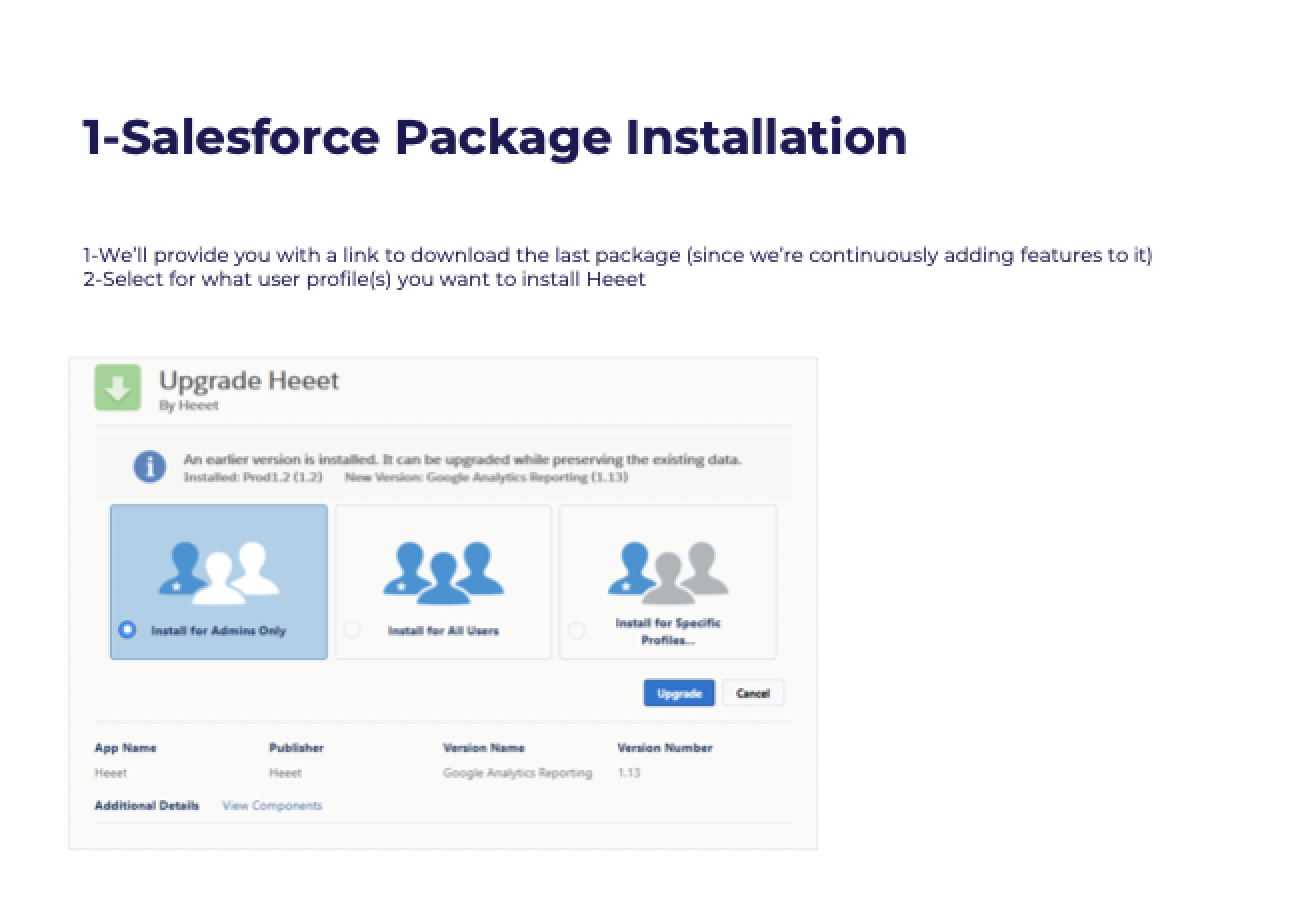Image resolution: width=1296 pixels, height=922 pixels.
Task: Click New Version: Google Analytics Reporting text
Action: [487, 478]
